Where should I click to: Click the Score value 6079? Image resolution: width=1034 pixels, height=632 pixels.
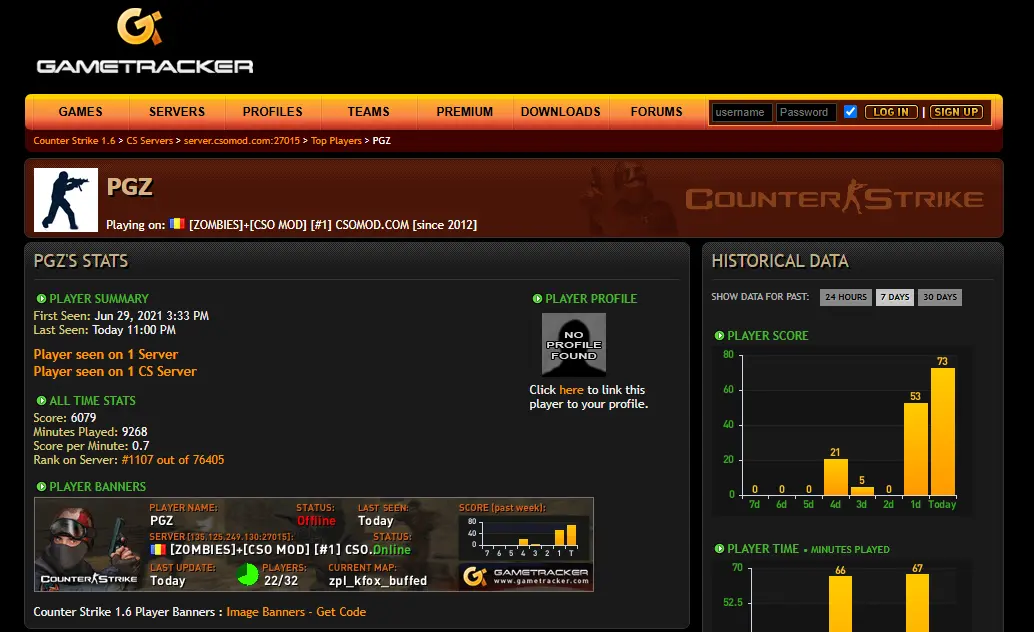click(83, 418)
